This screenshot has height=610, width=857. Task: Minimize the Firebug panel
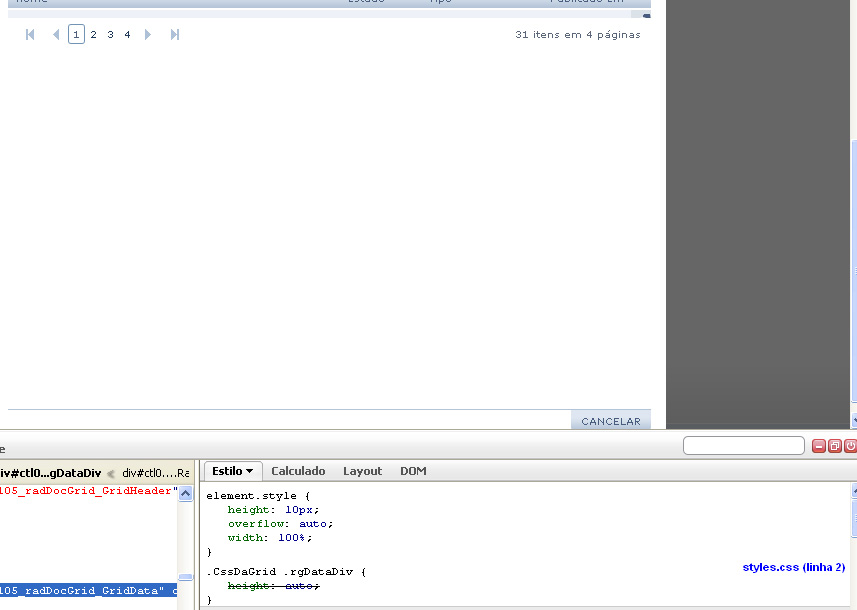(819, 446)
